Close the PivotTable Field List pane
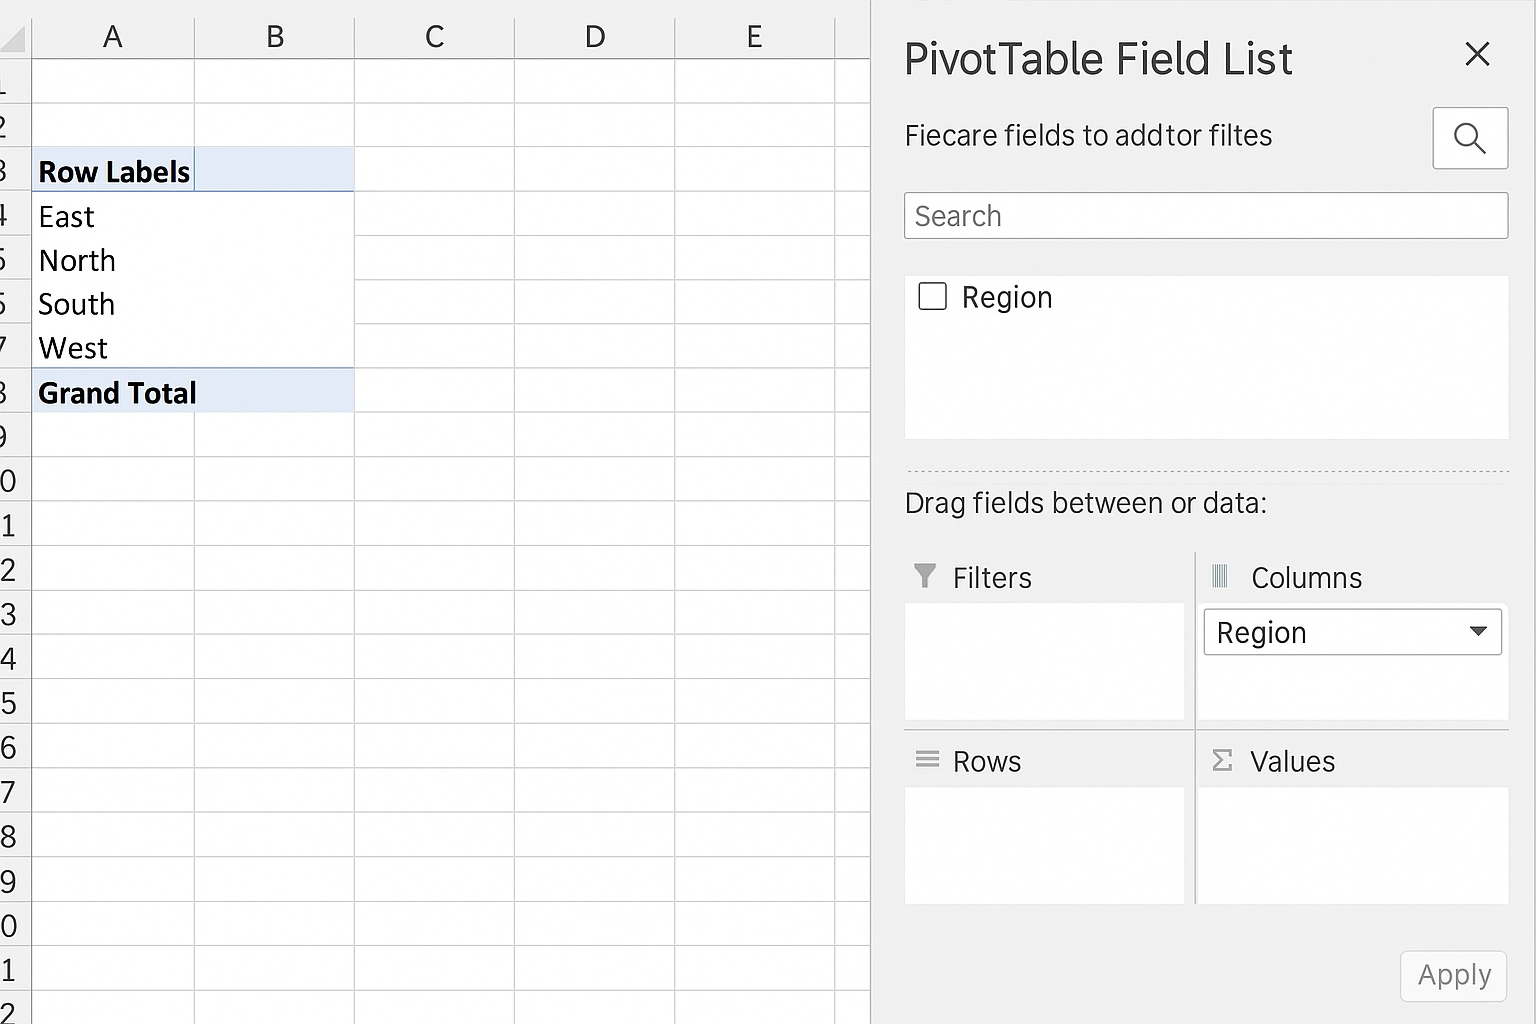1536x1024 pixels. point(1477,54)
